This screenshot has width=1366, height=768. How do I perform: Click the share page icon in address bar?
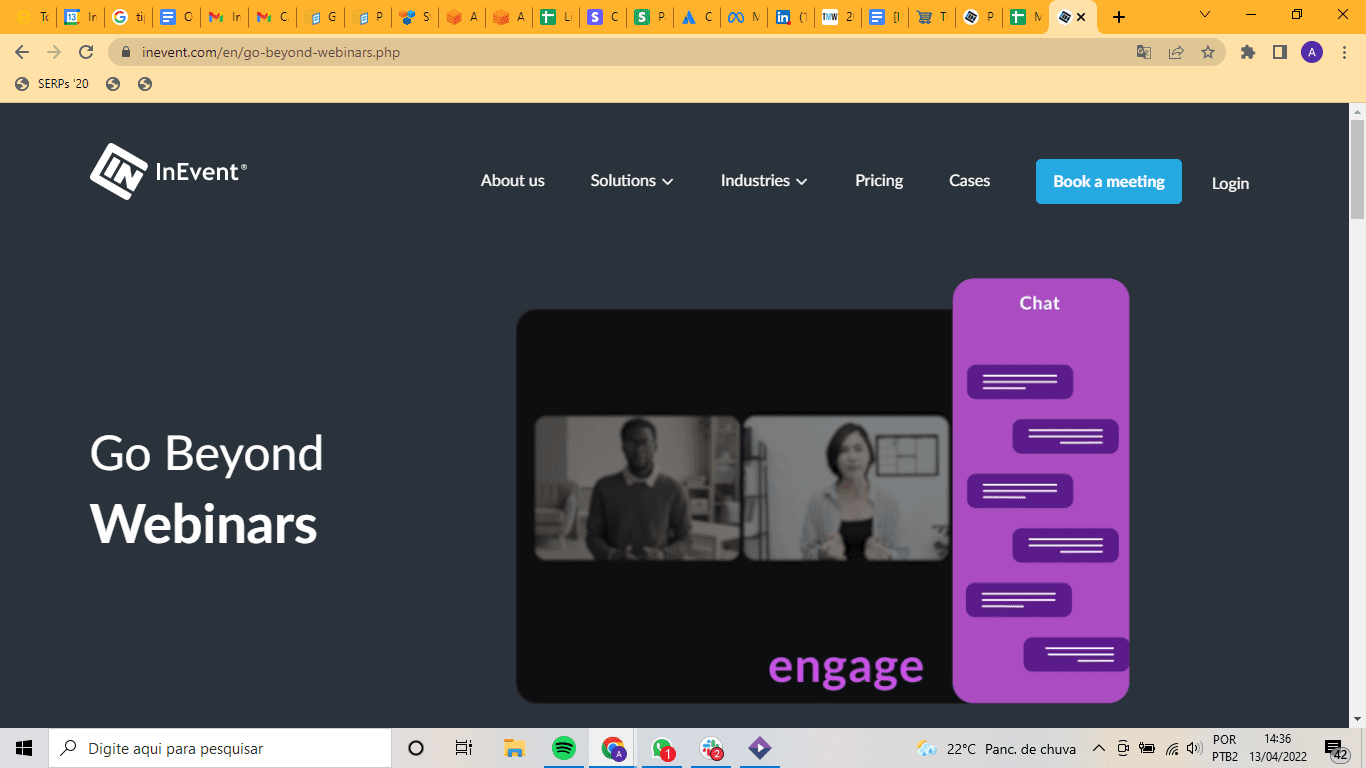click(x=1176, y=52)
